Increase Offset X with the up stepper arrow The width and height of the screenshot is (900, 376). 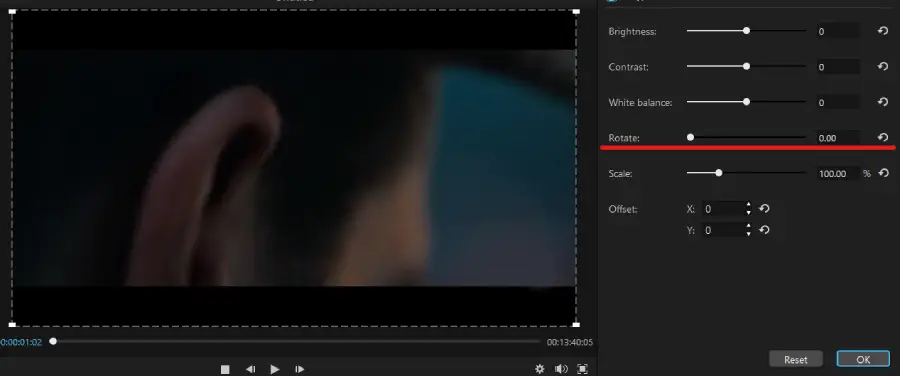coord(748,205)
